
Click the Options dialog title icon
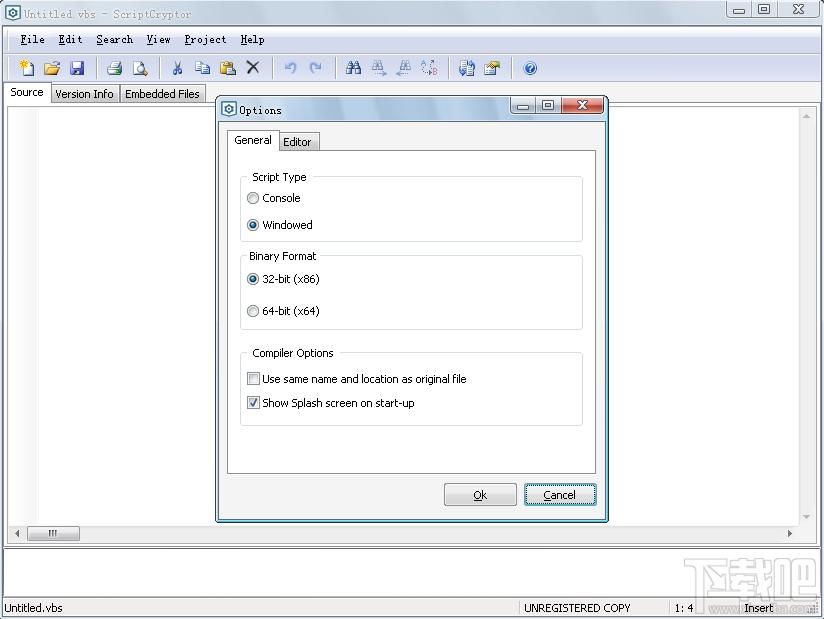coord(229,109)
